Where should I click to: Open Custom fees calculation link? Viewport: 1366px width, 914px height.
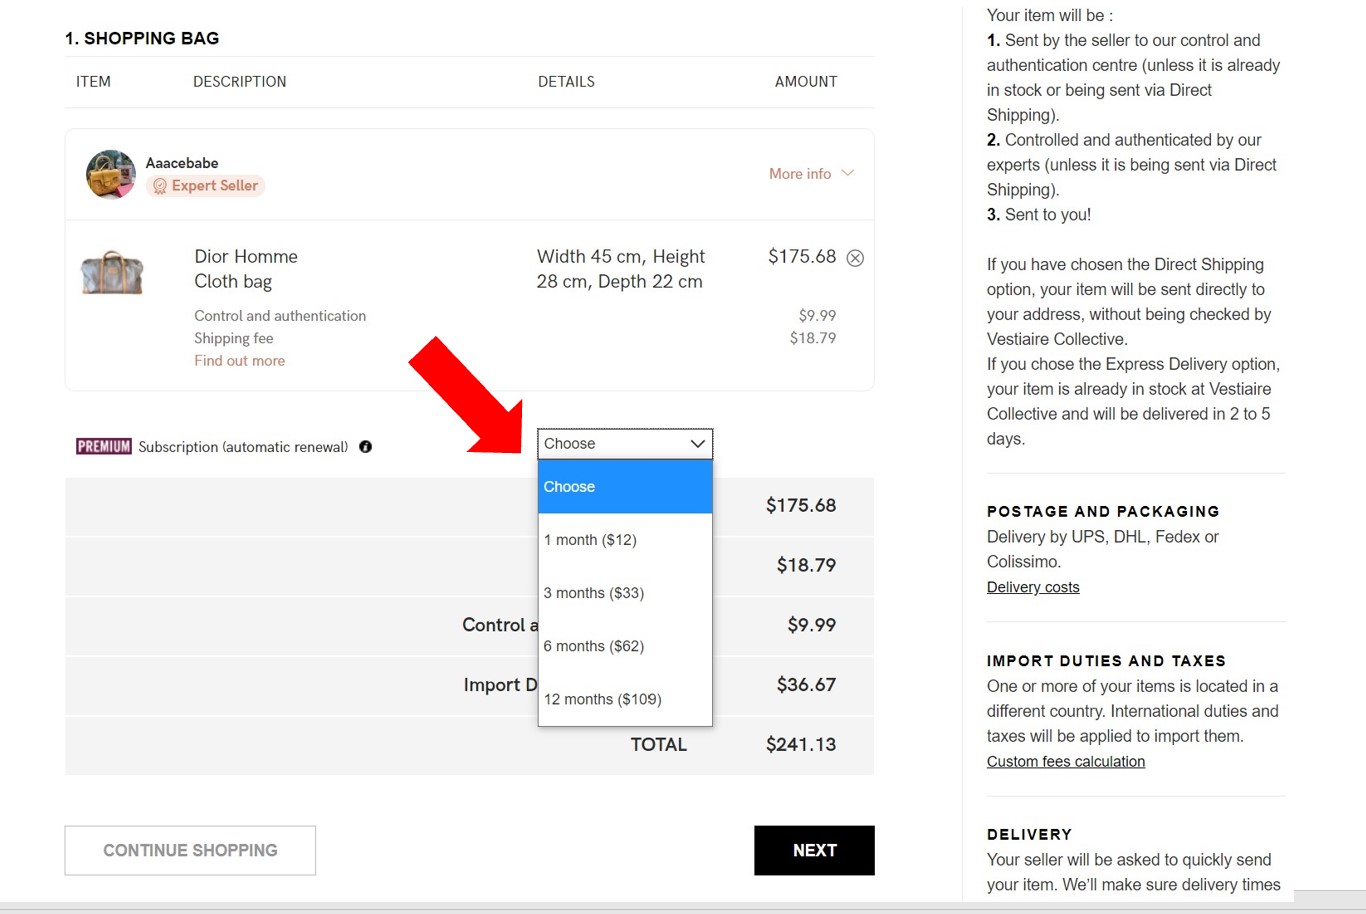pos(1065,761)
